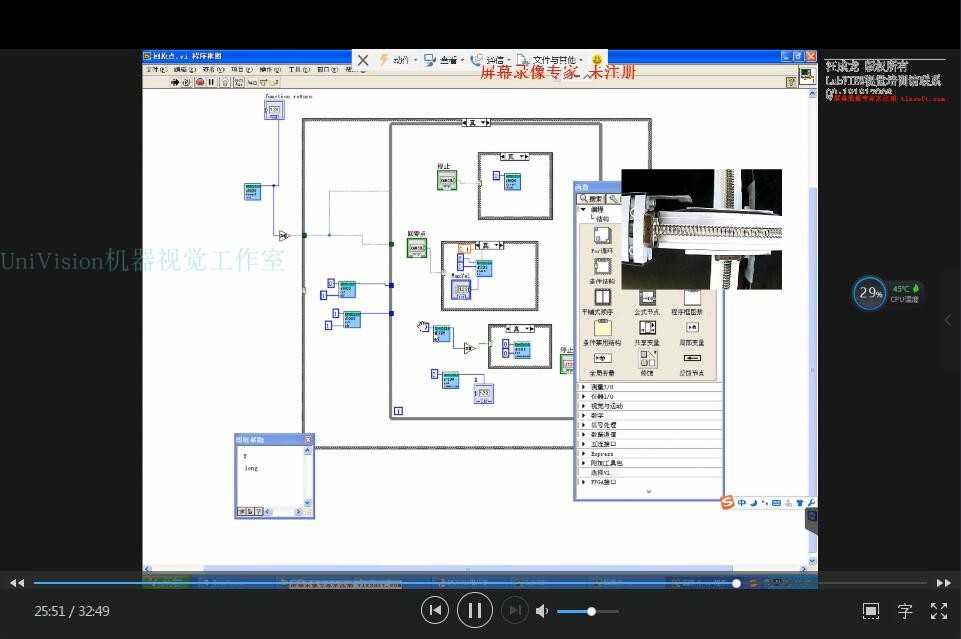Click the red Abort Execution button
The width and height of the screenshot is (961, 639).
200,82
